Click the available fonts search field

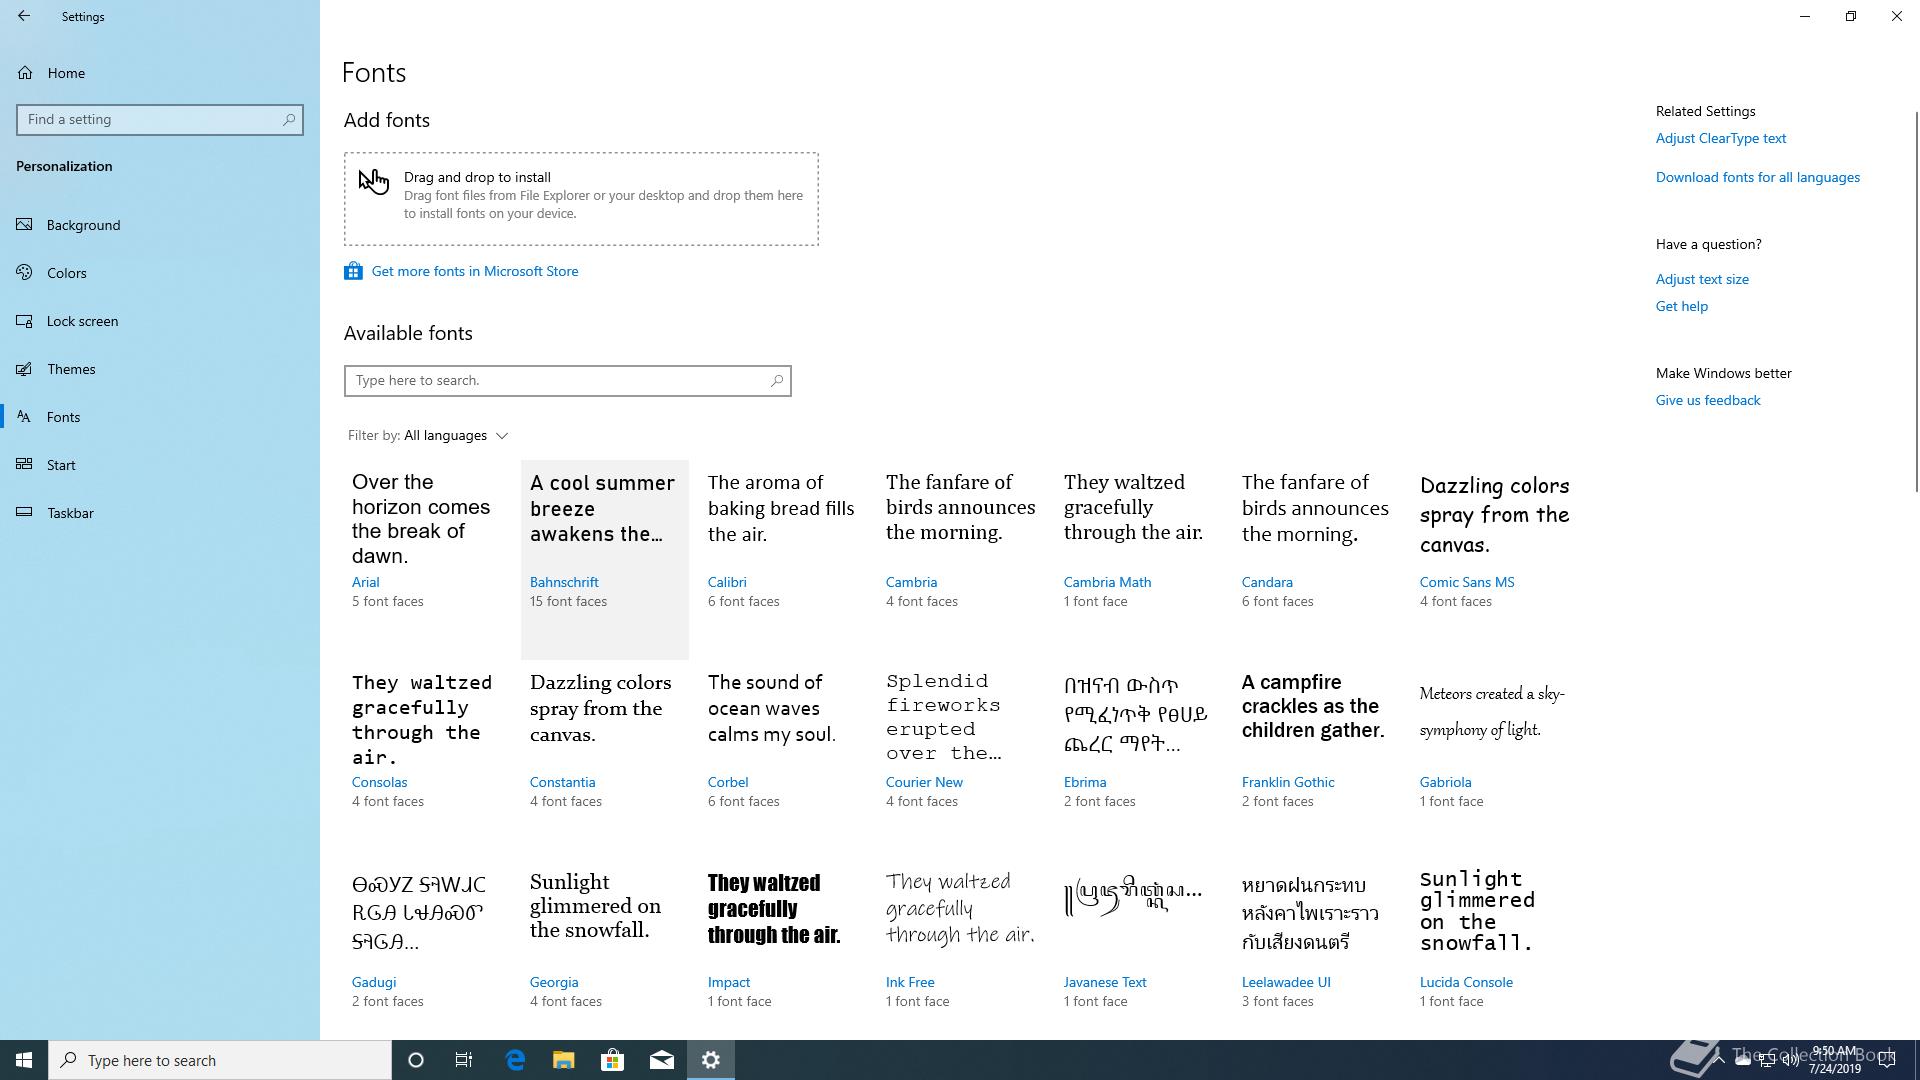[x=567, y=381]
